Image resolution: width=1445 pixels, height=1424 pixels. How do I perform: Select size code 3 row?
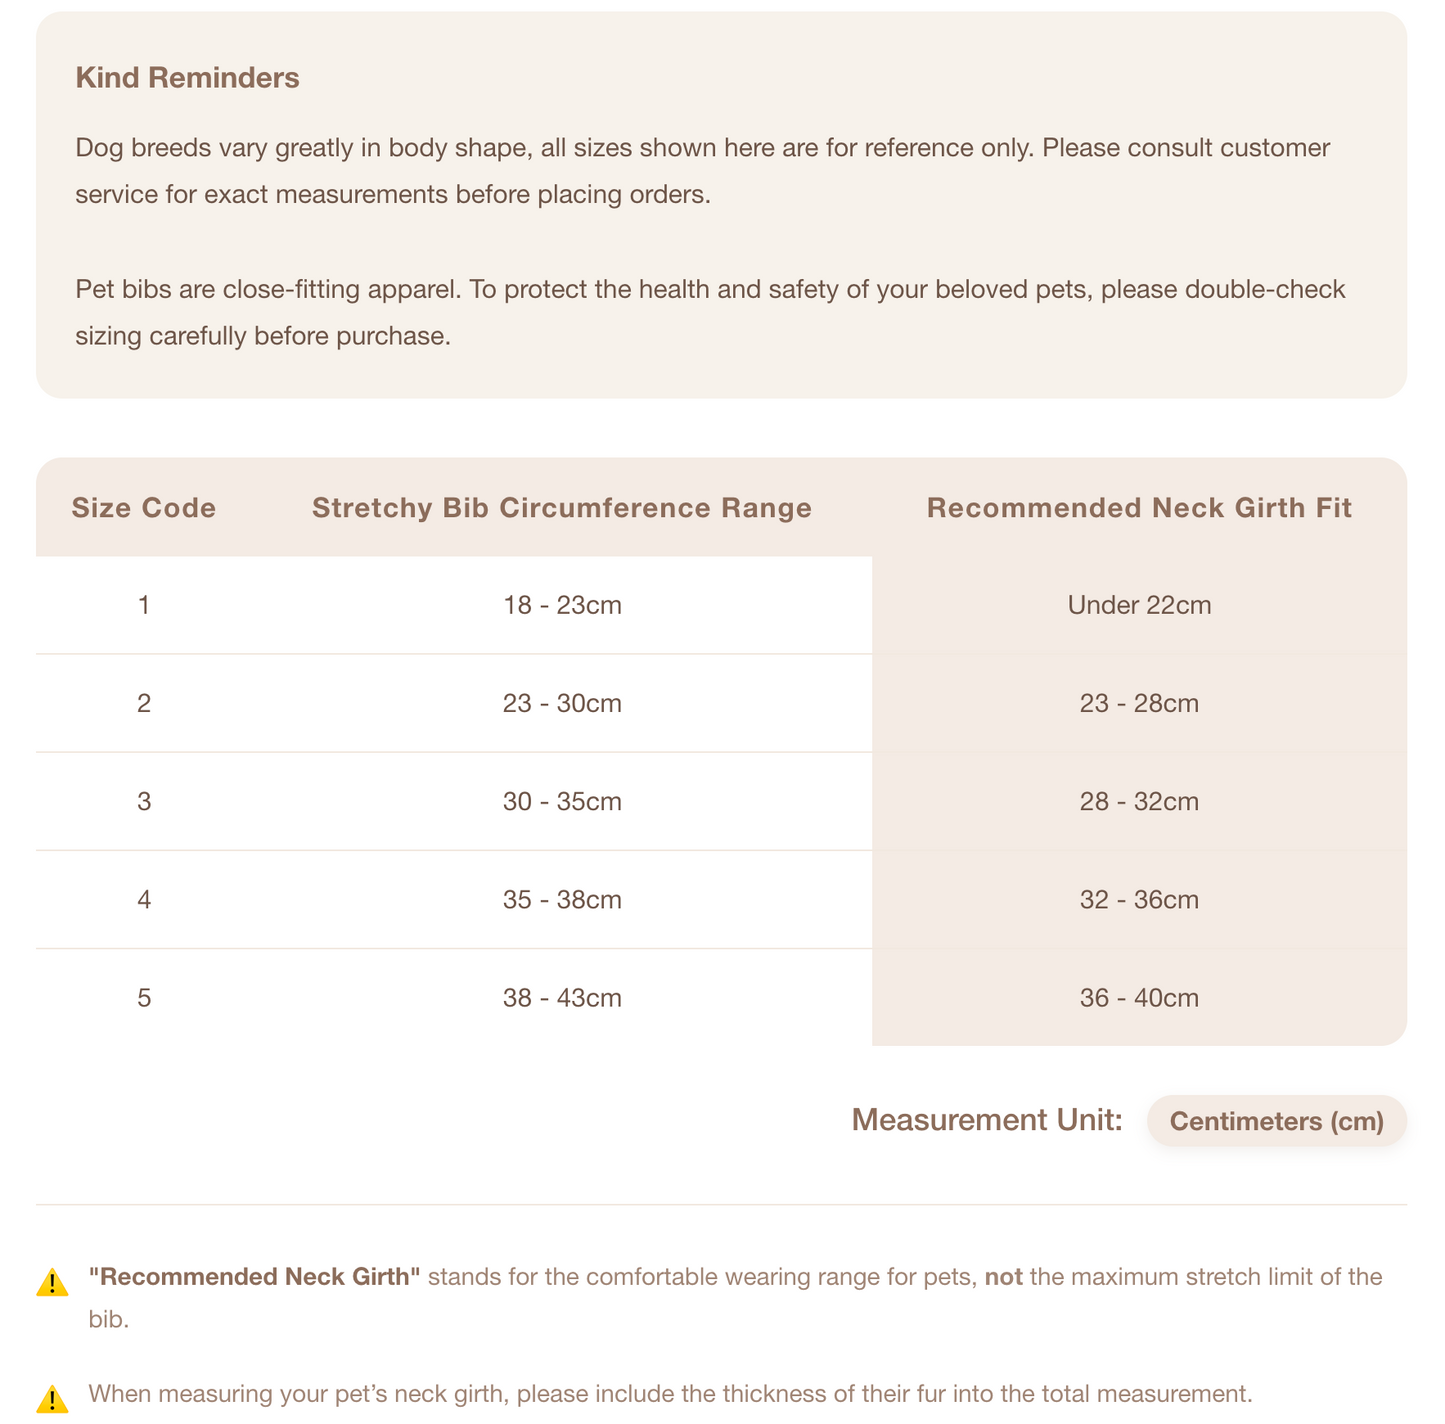point(721,801)
